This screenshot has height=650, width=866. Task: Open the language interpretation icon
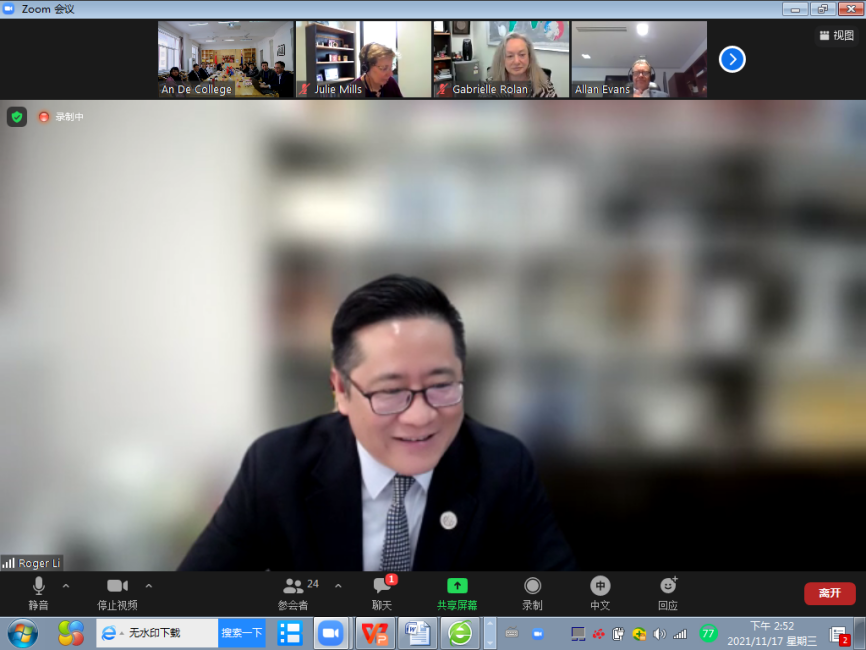click(x=600, y=592)
